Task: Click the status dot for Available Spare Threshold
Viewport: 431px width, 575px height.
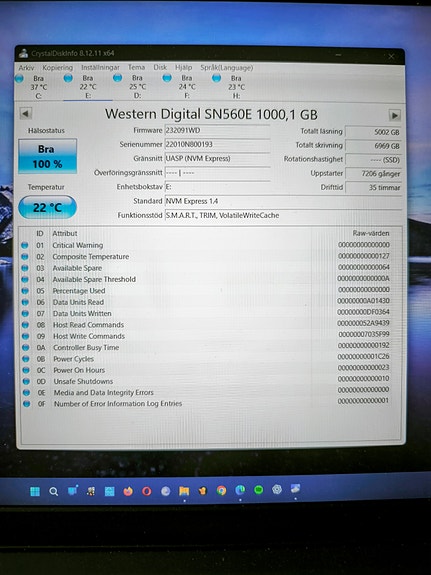Action: tap(25, 279)
